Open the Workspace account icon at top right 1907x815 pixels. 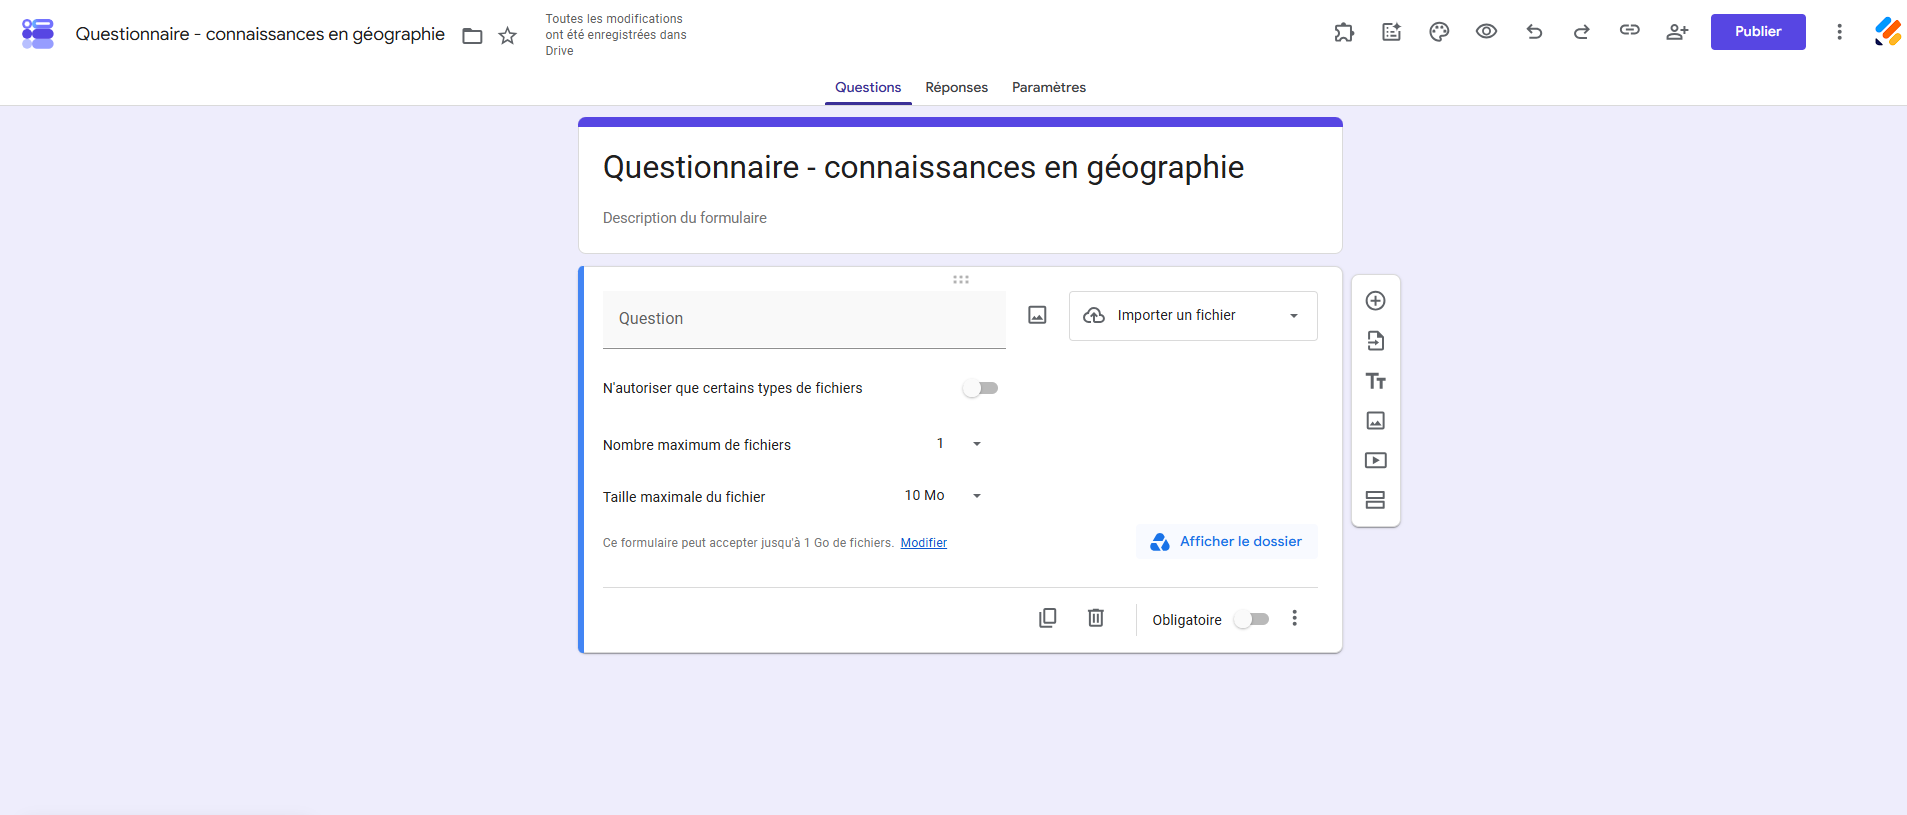click(1888, 32)
